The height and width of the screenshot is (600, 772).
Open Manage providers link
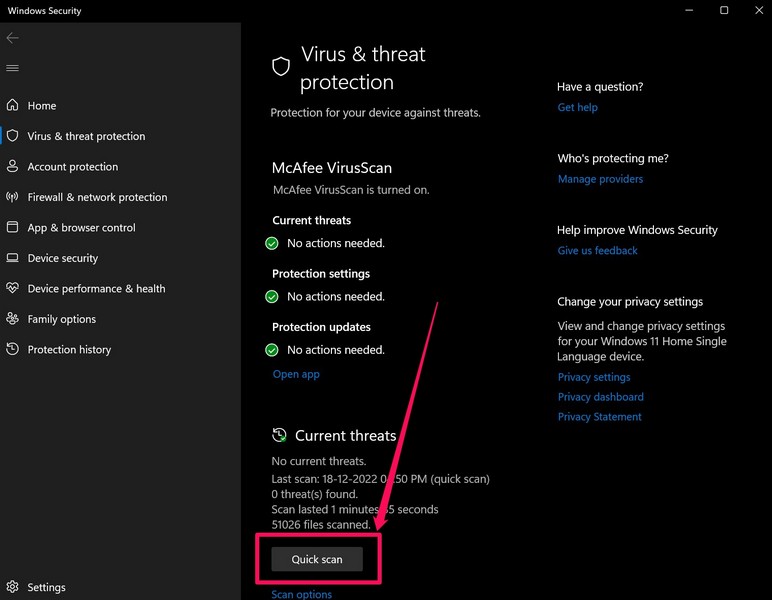600,179
